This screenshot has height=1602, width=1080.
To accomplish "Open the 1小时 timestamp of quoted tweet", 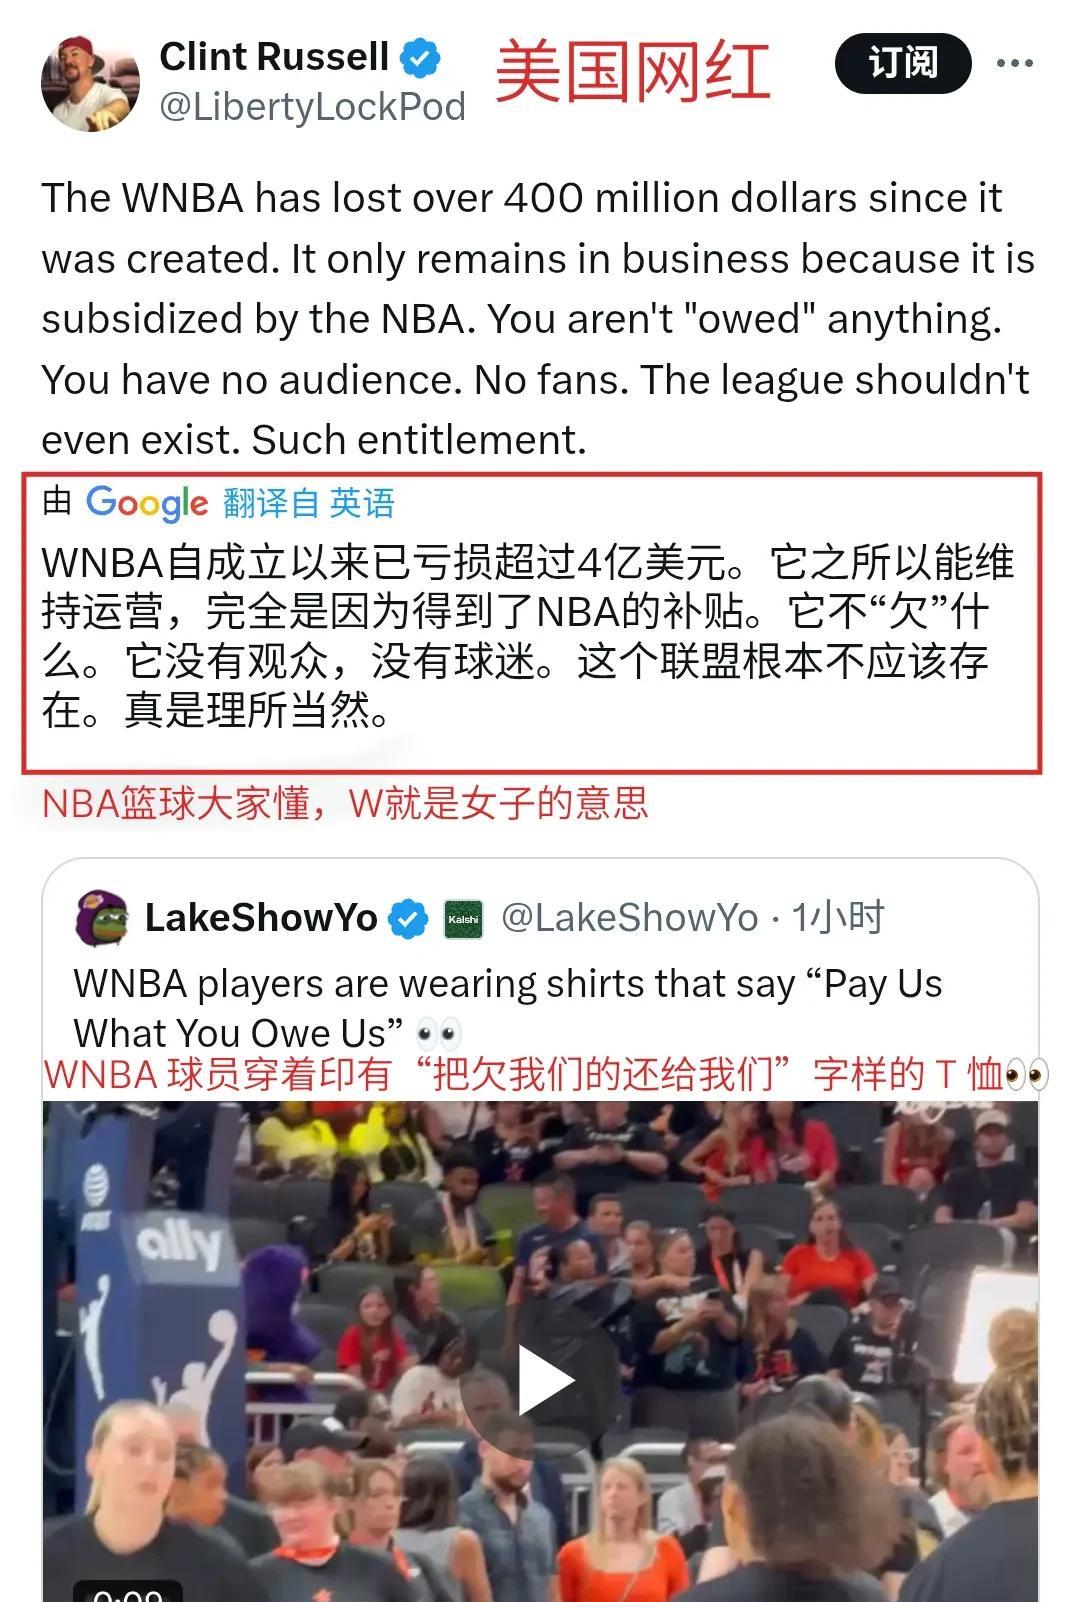I will pos(838,917).
